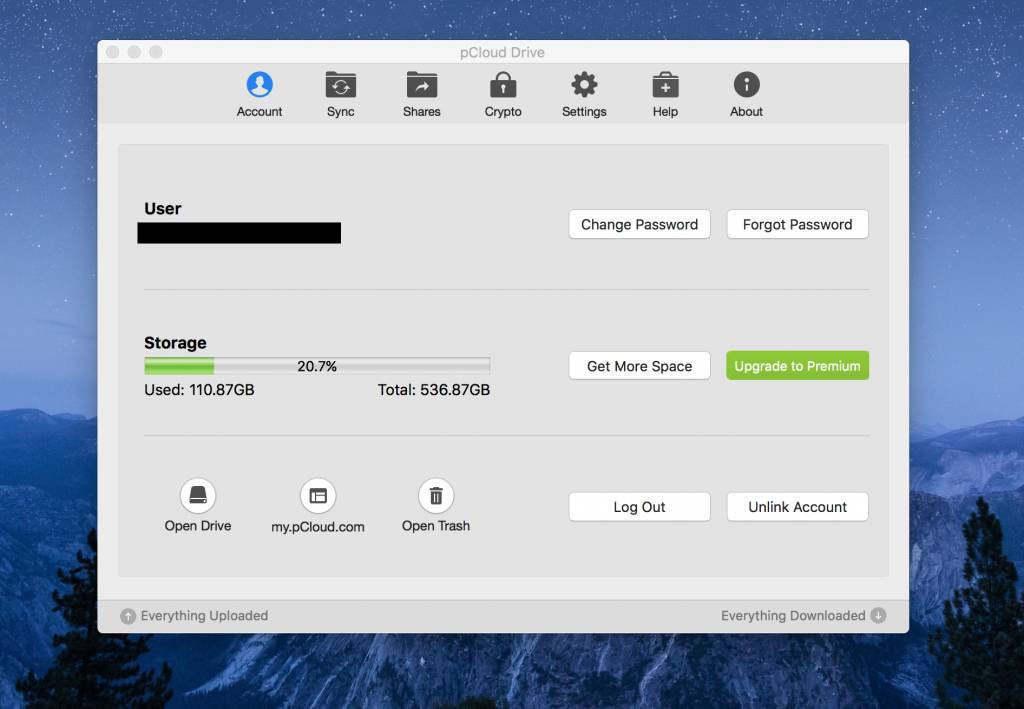This screenshot has height=709, width=1024.
Task: Select the "Used: 110.87GB" text
Action: pos(199,390)
